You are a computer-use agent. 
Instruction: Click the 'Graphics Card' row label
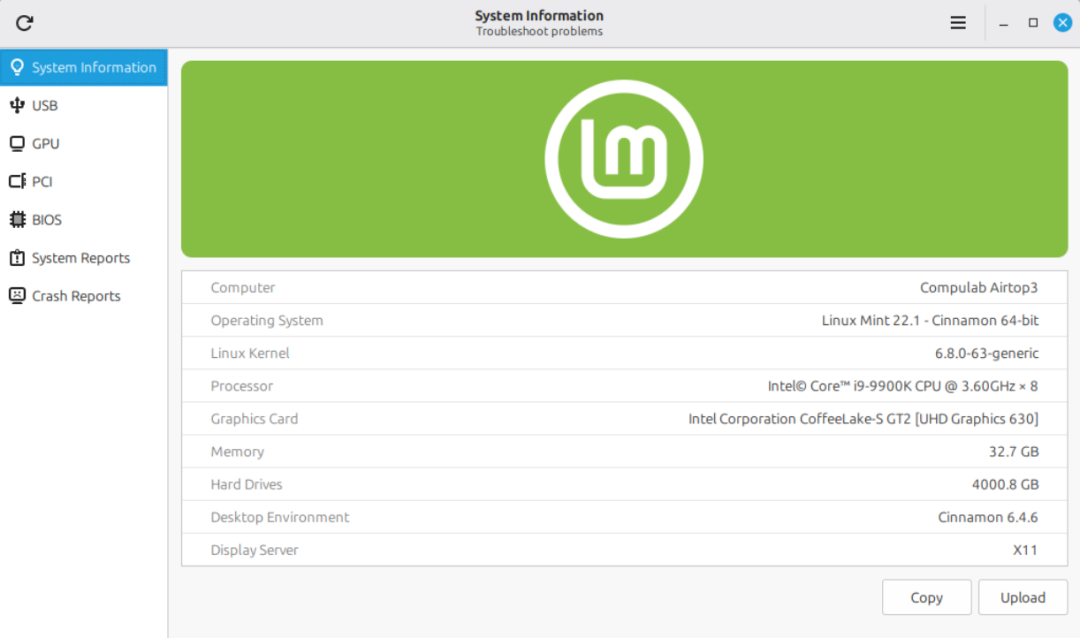[x=254, y=419]
